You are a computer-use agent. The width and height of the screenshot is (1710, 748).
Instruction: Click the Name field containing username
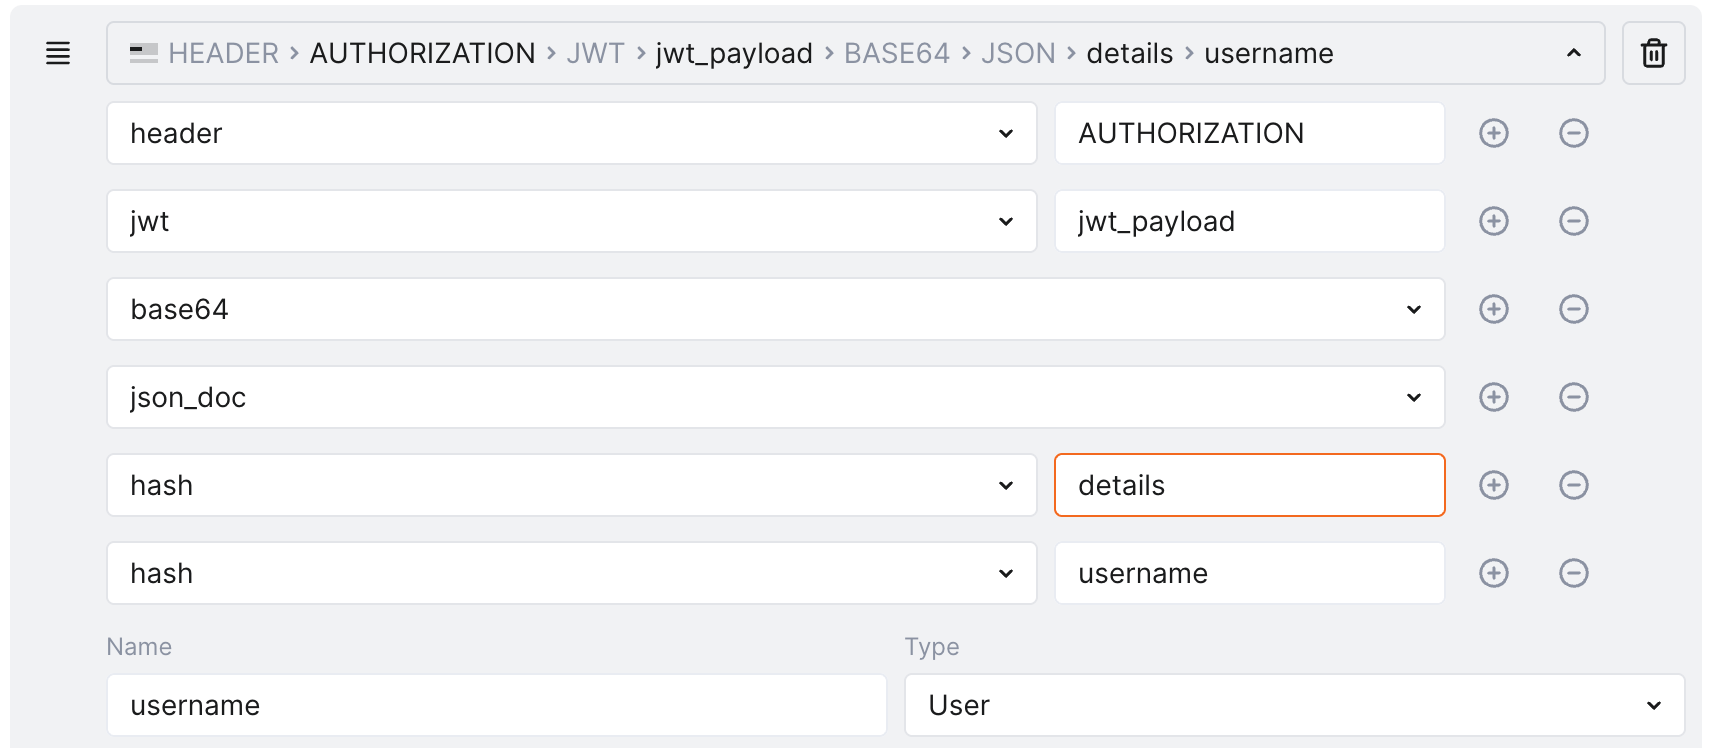[x=496, y=705]
